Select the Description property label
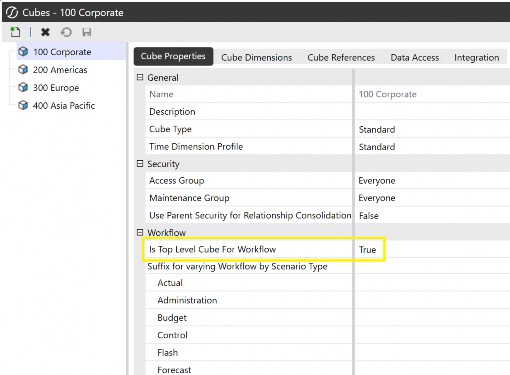This screenshot has height=375, width=510. [x=172, y=112]
